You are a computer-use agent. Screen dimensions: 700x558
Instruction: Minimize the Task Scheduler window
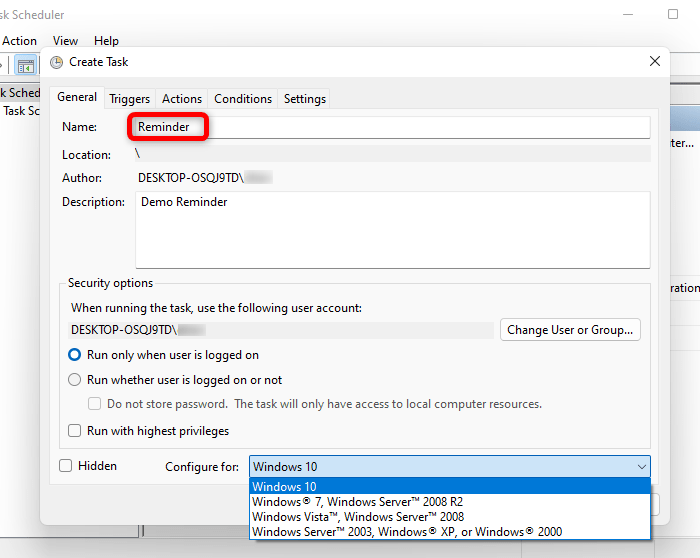click(628, 14)
